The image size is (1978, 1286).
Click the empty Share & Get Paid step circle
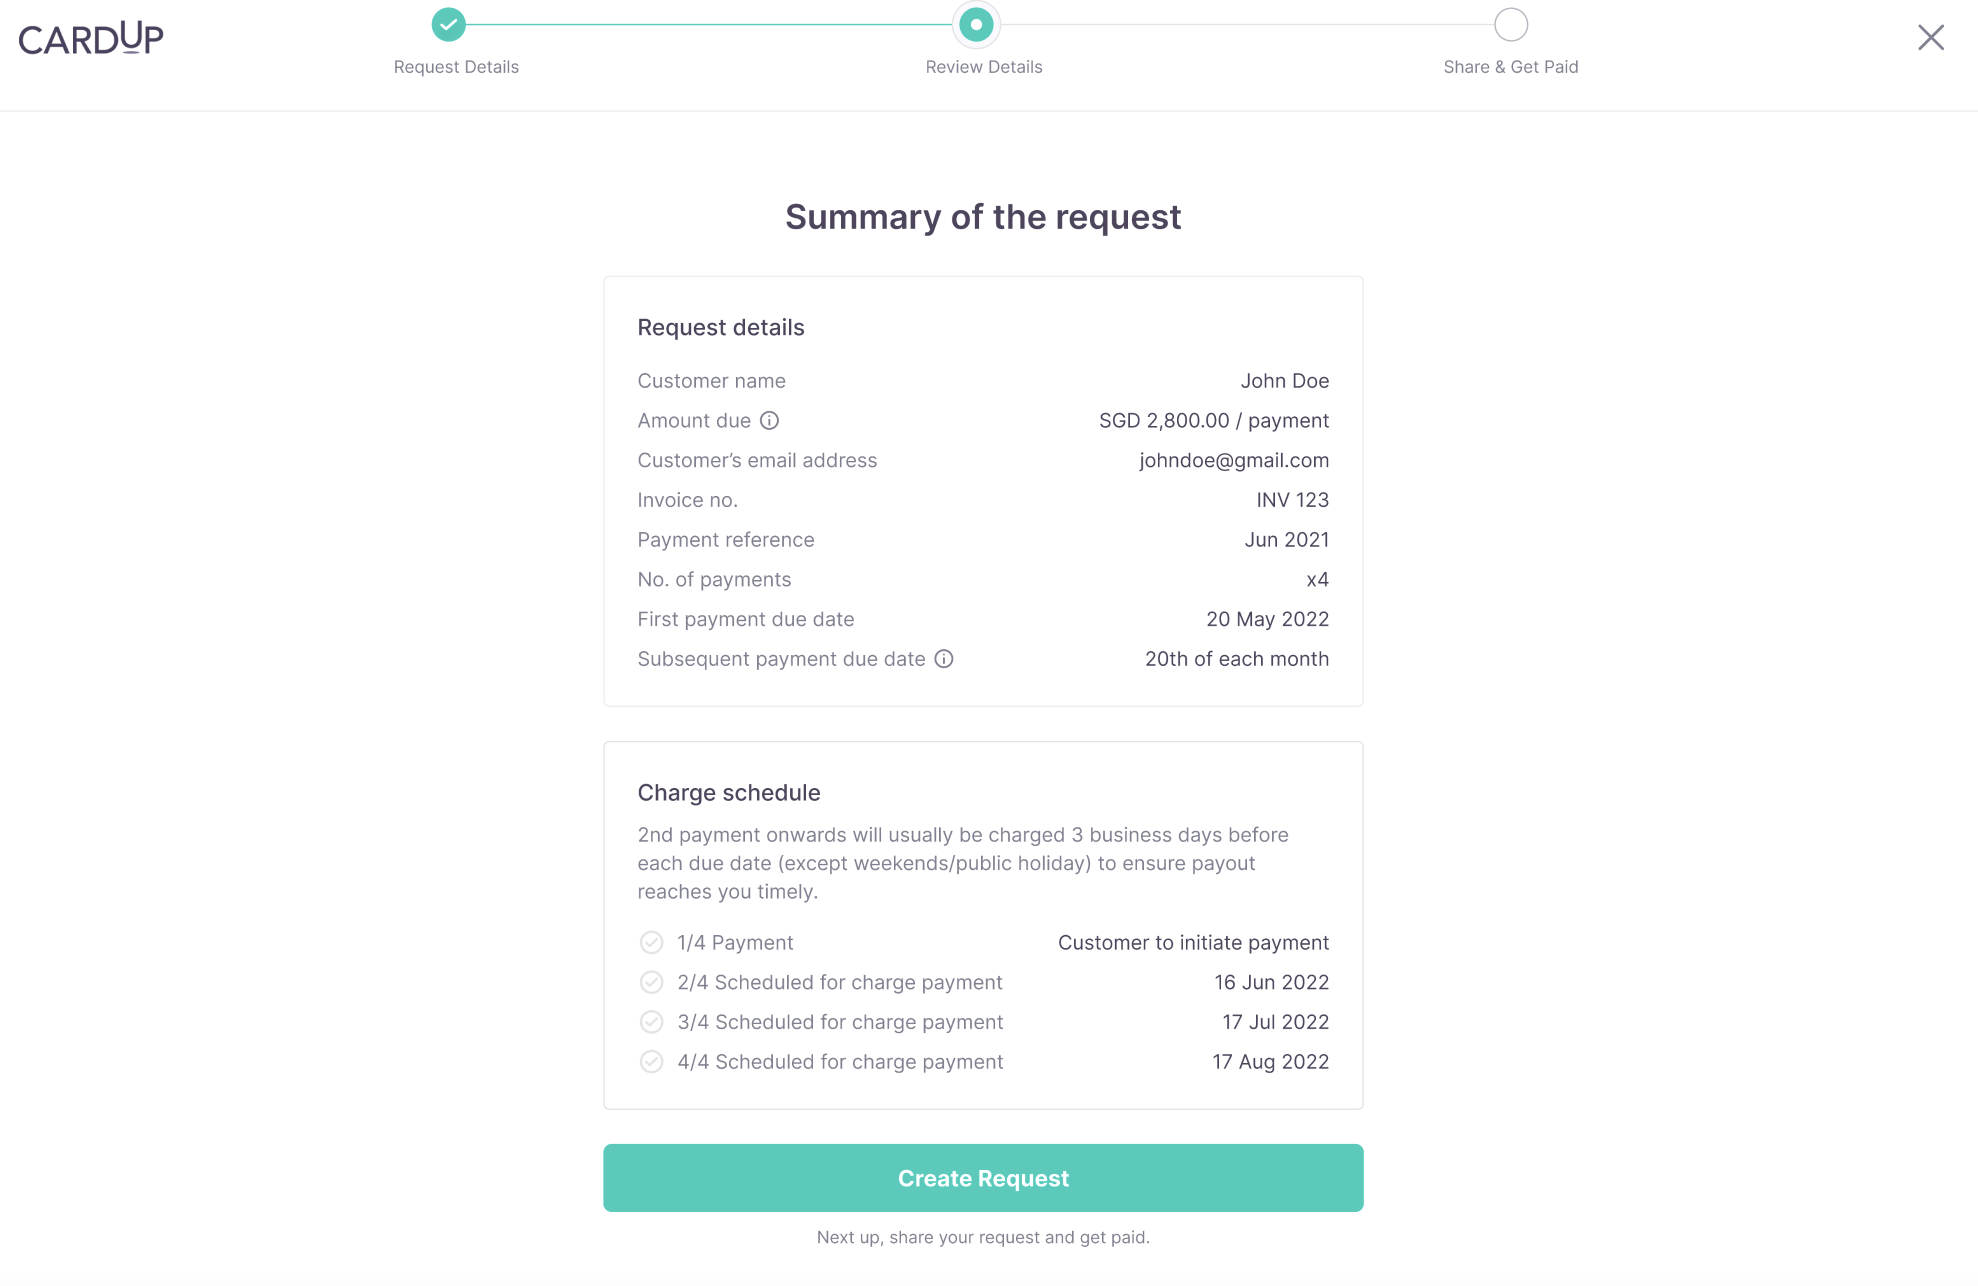1511,24
